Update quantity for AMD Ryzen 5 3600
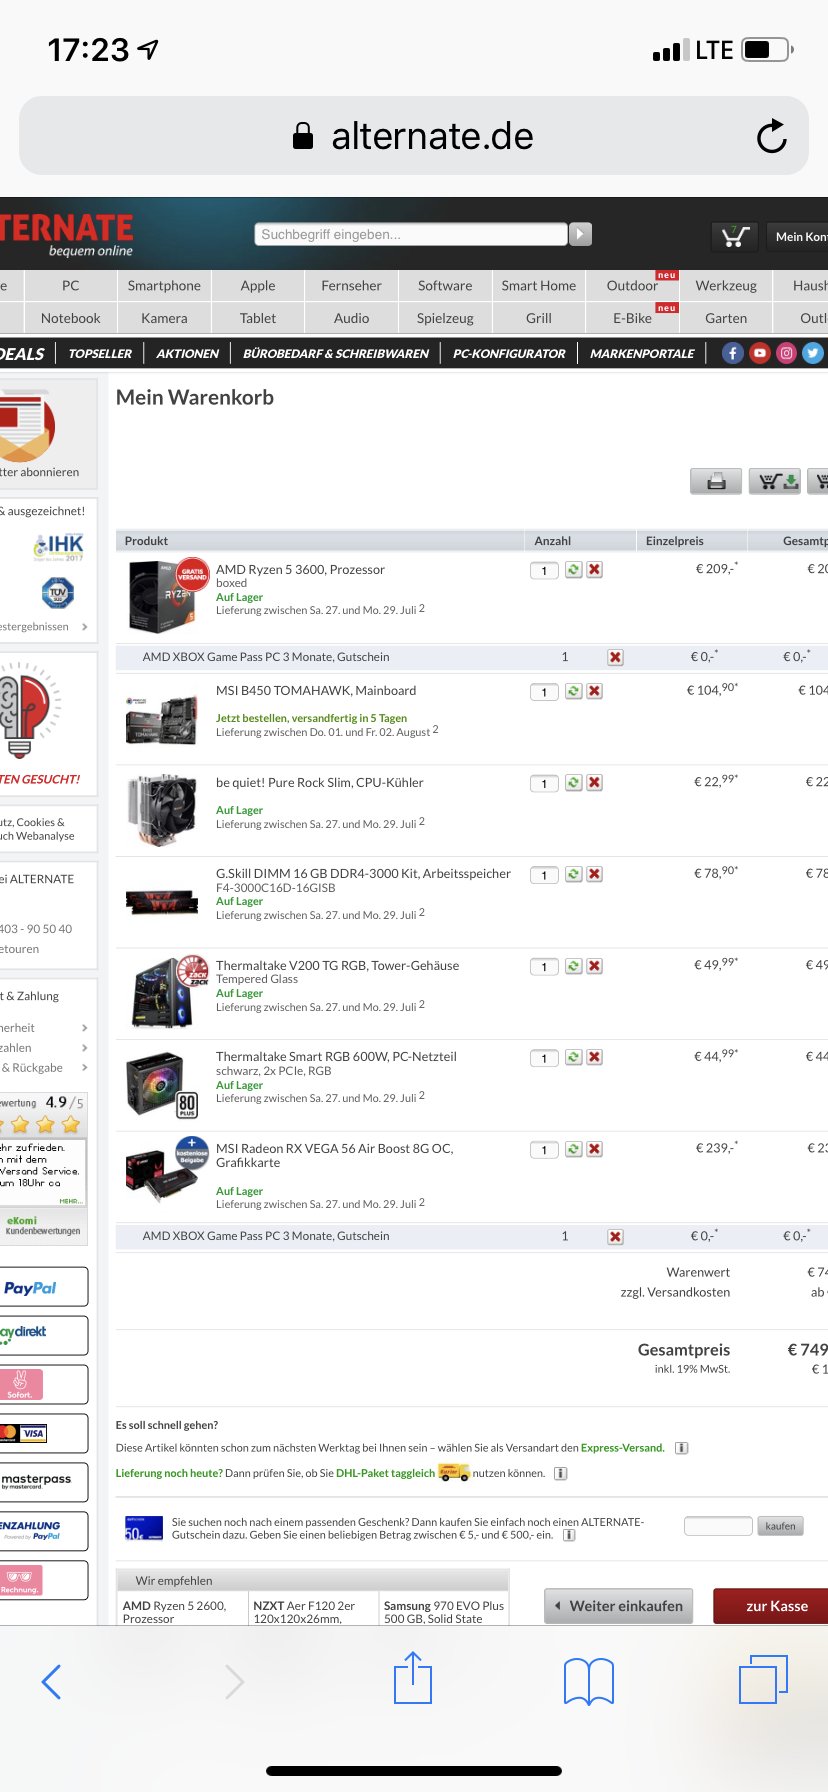 (x=574, y=570)
